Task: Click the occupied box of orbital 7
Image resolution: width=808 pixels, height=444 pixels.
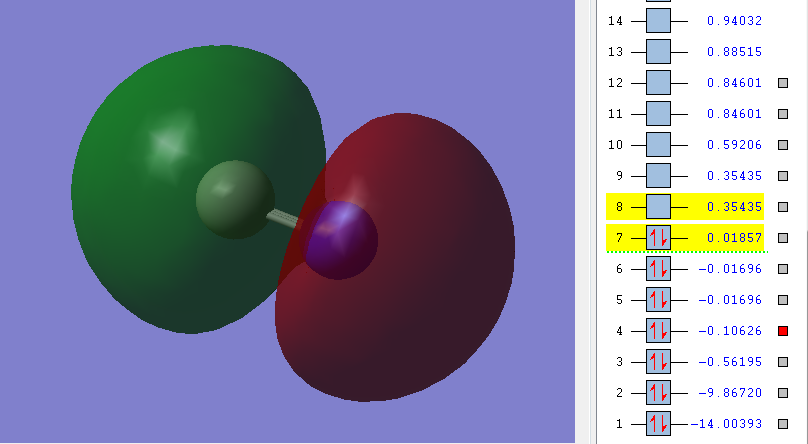Action: [x=659, y=238]
